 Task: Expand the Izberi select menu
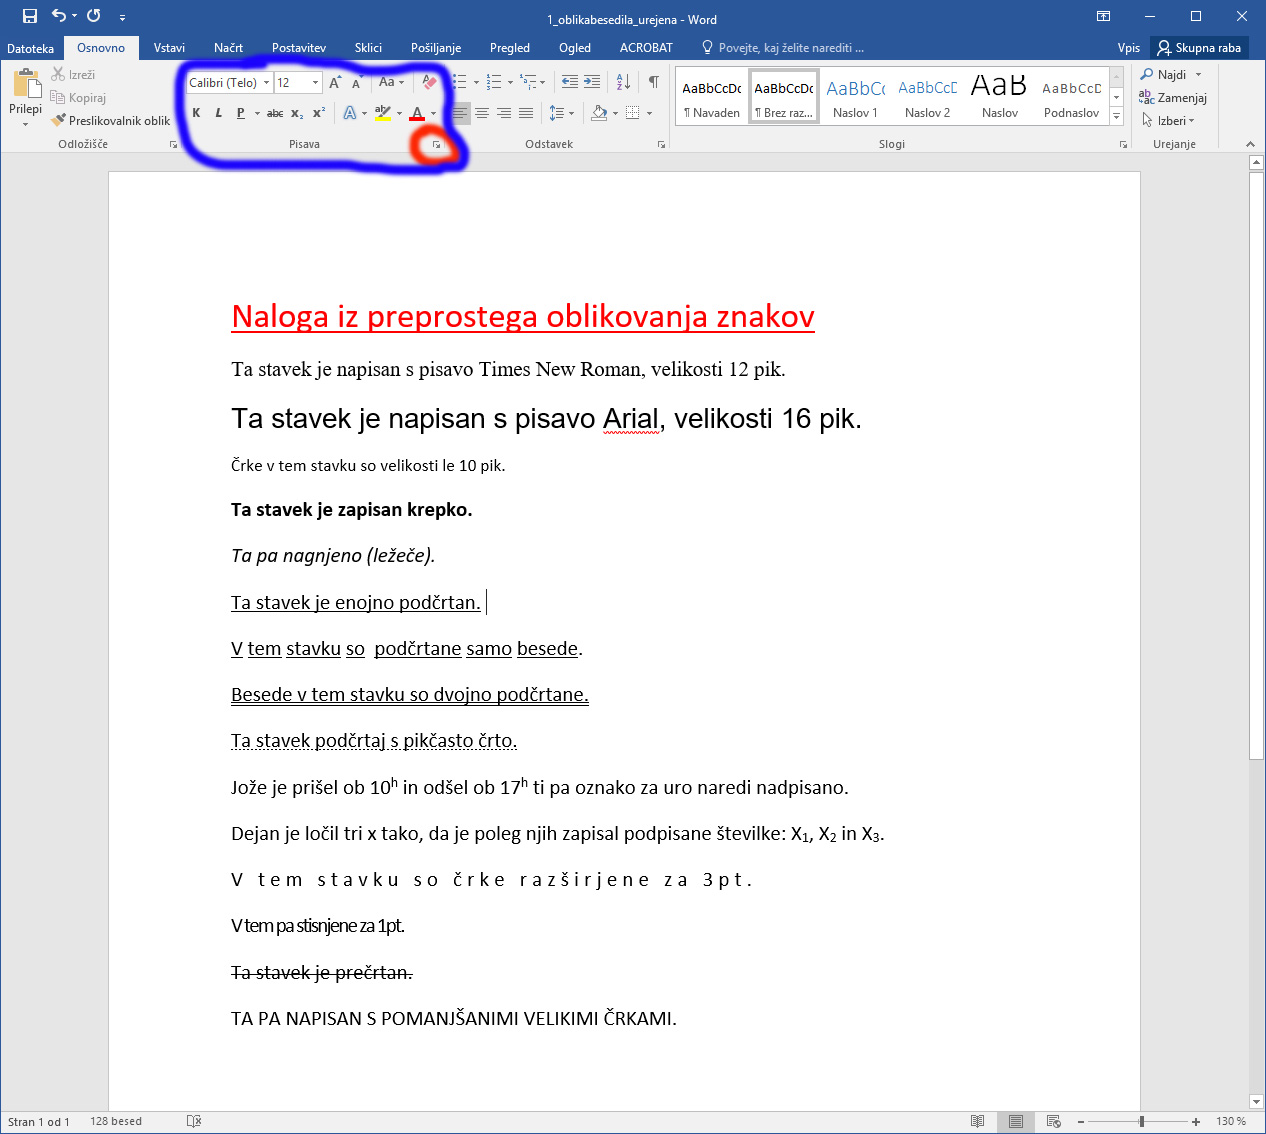click(x=1168, y=120)
